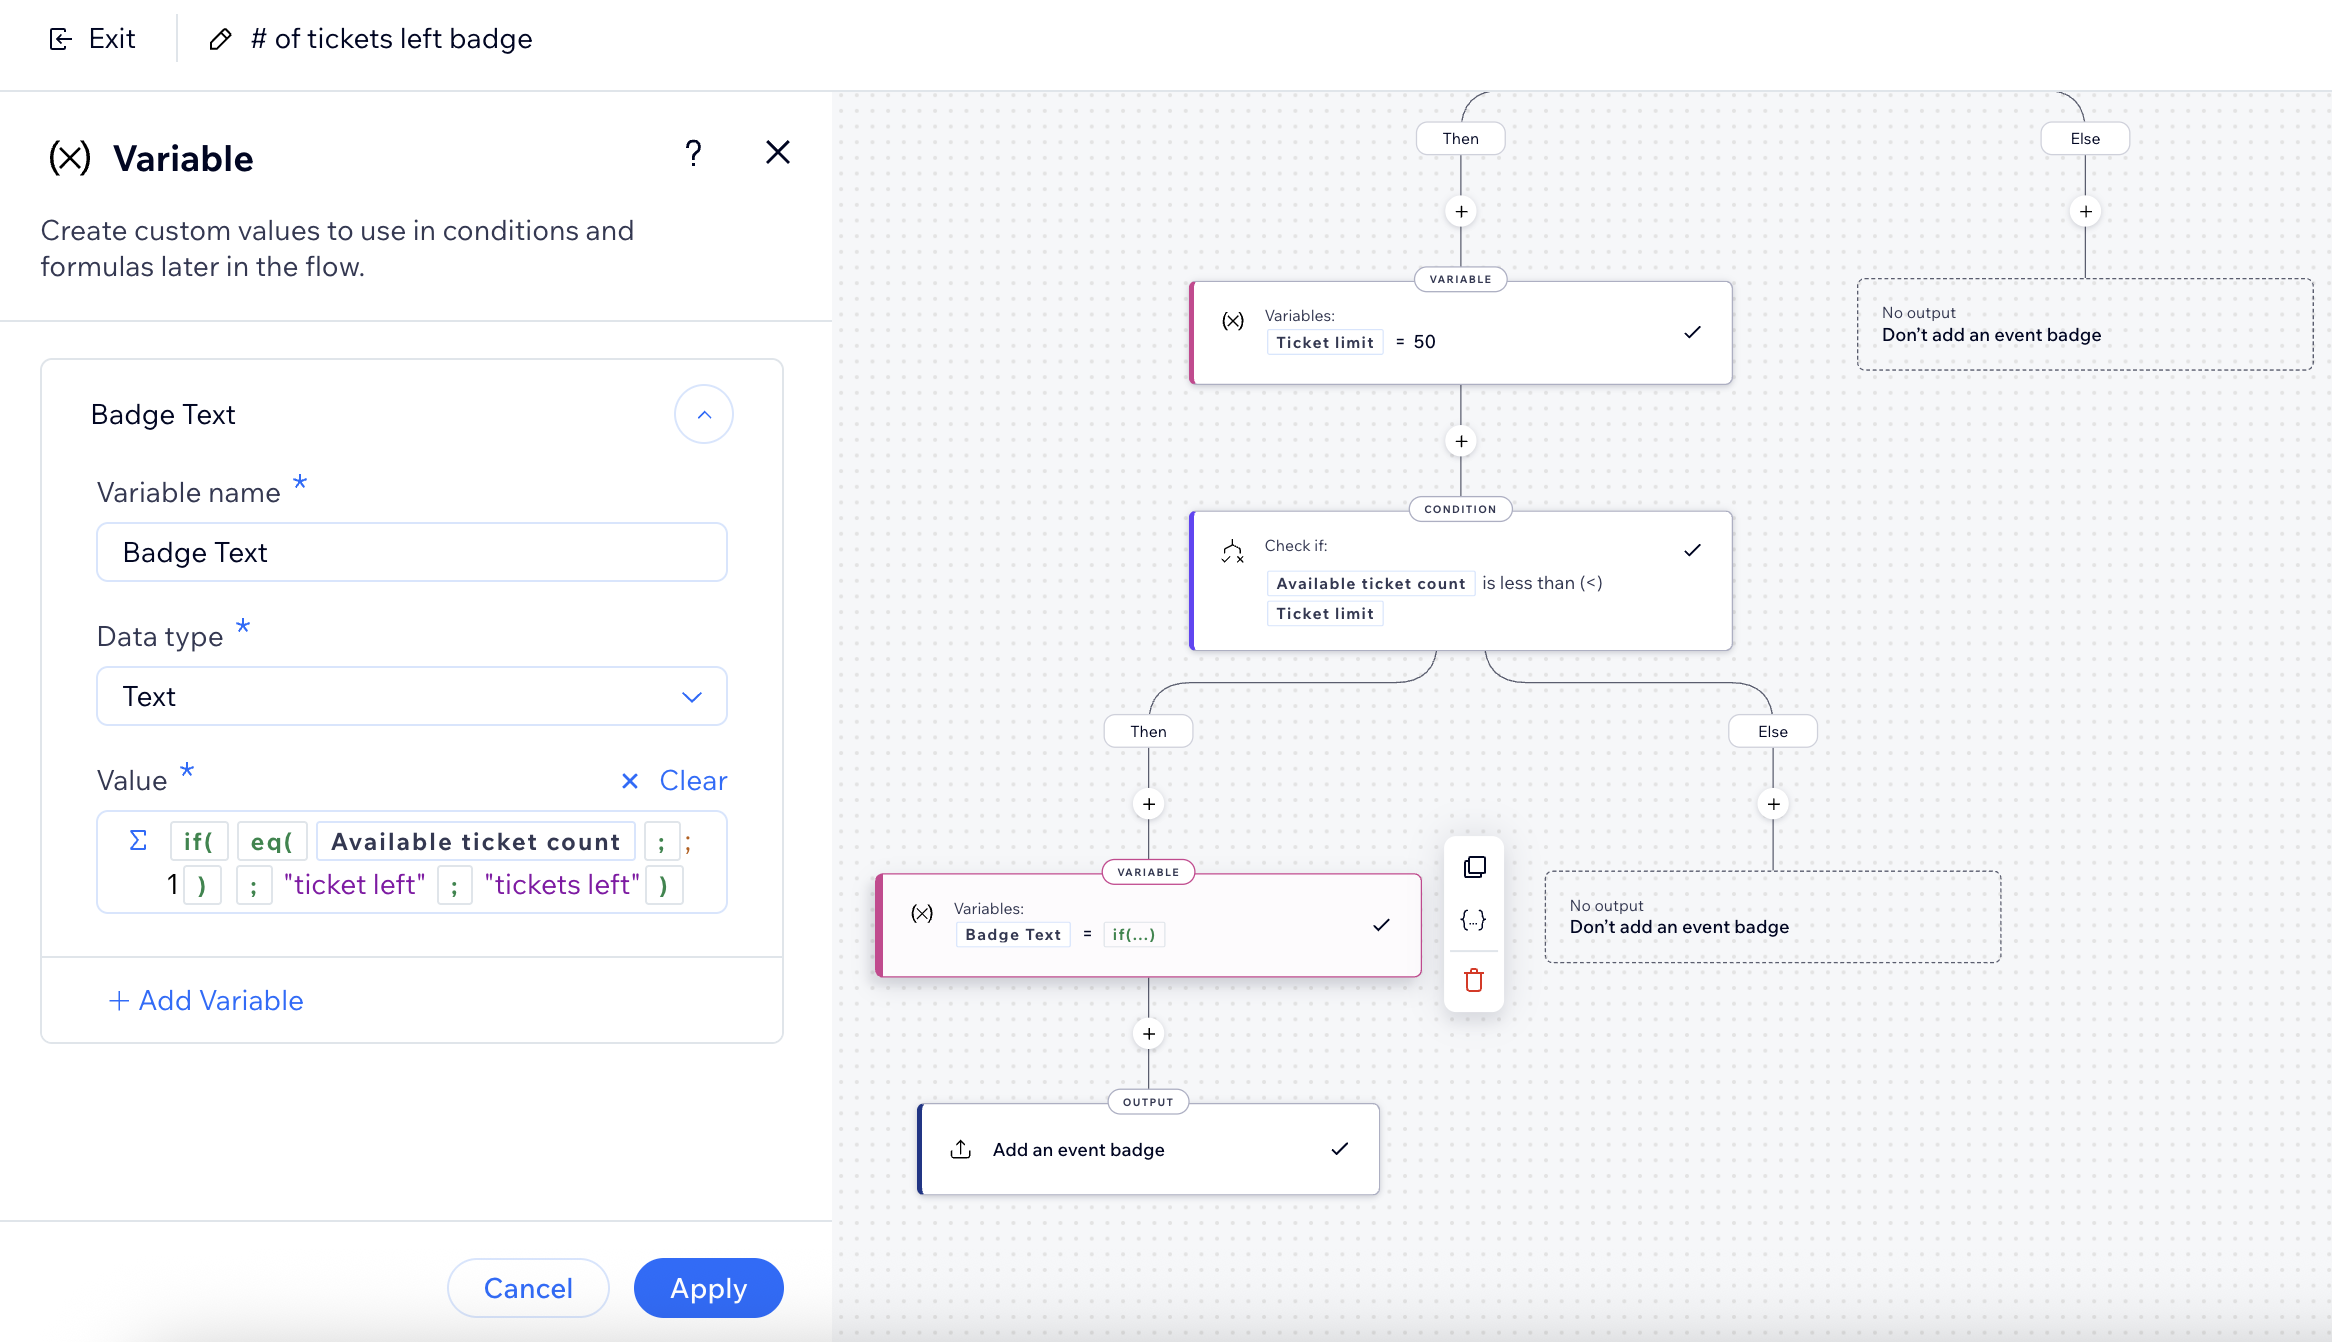
Task: Open the Data type dropdown
Action: point(411,696)
